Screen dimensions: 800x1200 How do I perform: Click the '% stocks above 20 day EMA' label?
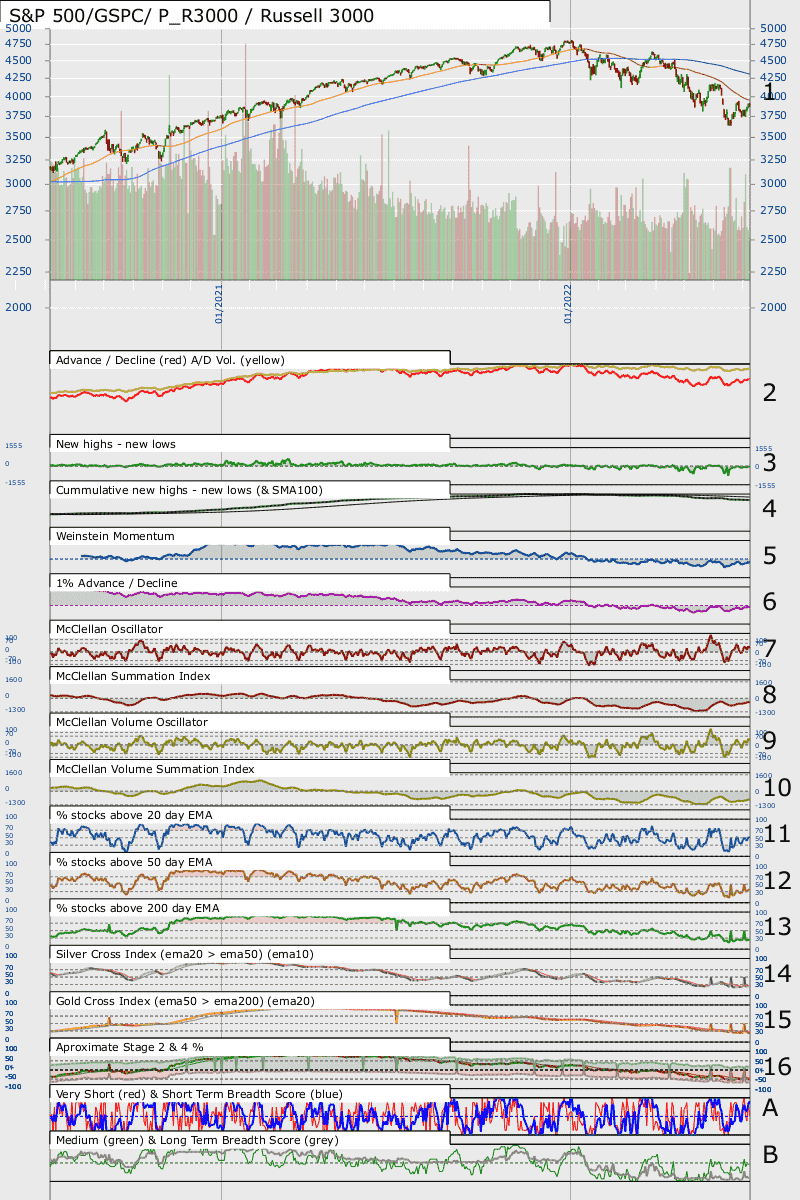(x=134, y=815)
